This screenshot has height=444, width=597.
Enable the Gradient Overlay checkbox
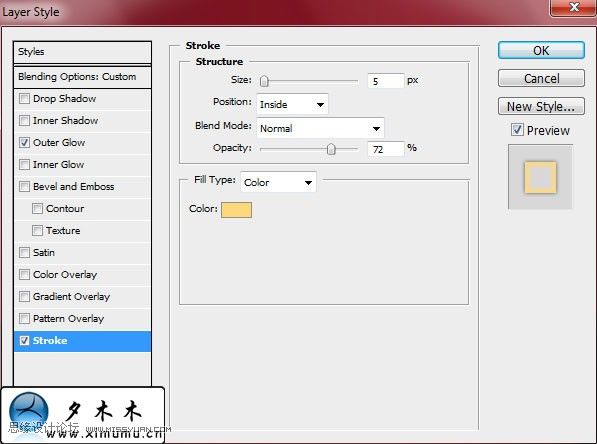tap(24, 297)
